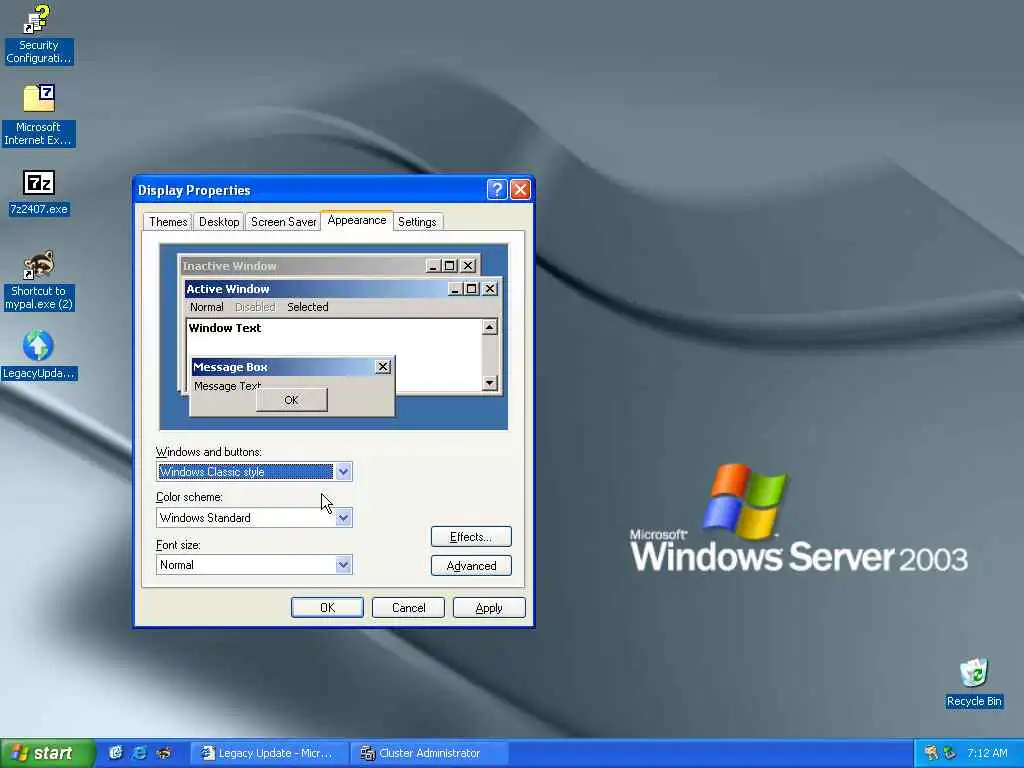The height and width of the screenshot is (768, 1024).
Task: Click the 'Window Text' preview text
Action: (225, 328)
